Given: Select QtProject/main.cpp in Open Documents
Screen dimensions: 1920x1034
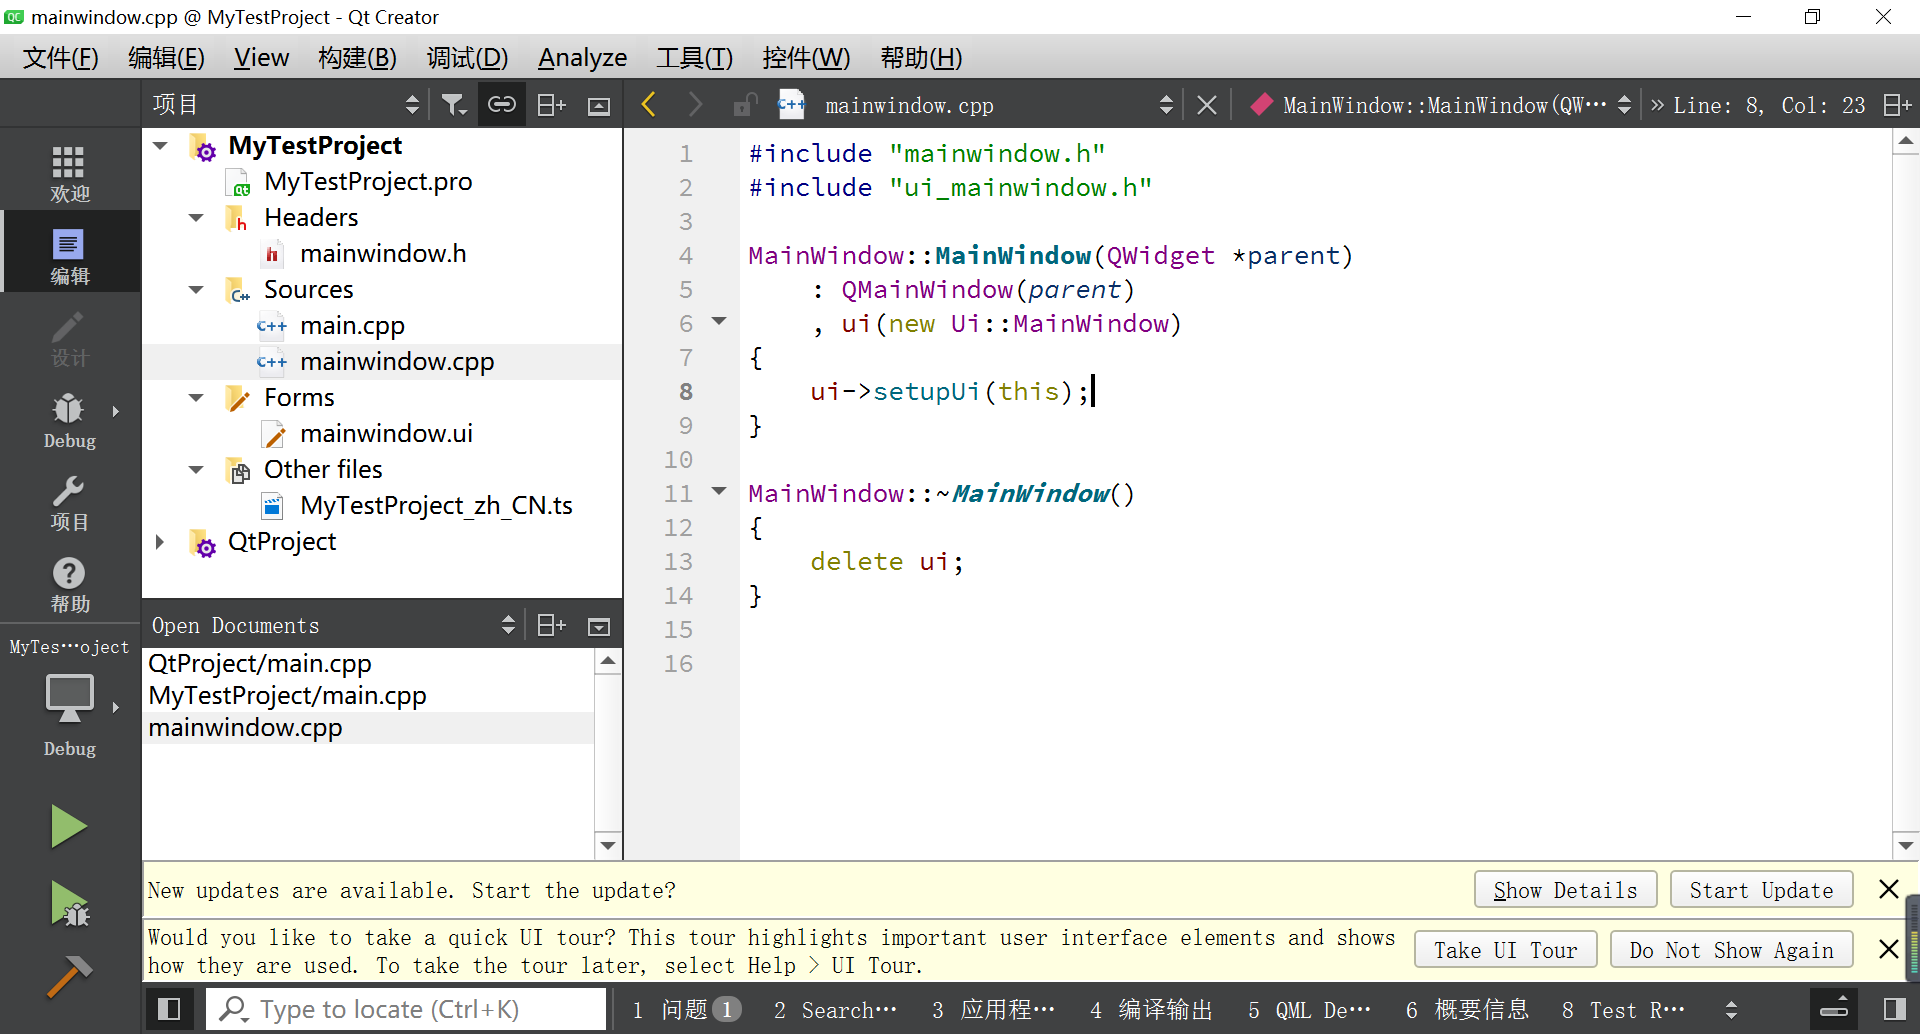Looking at the screenshot, I should 260,663.
